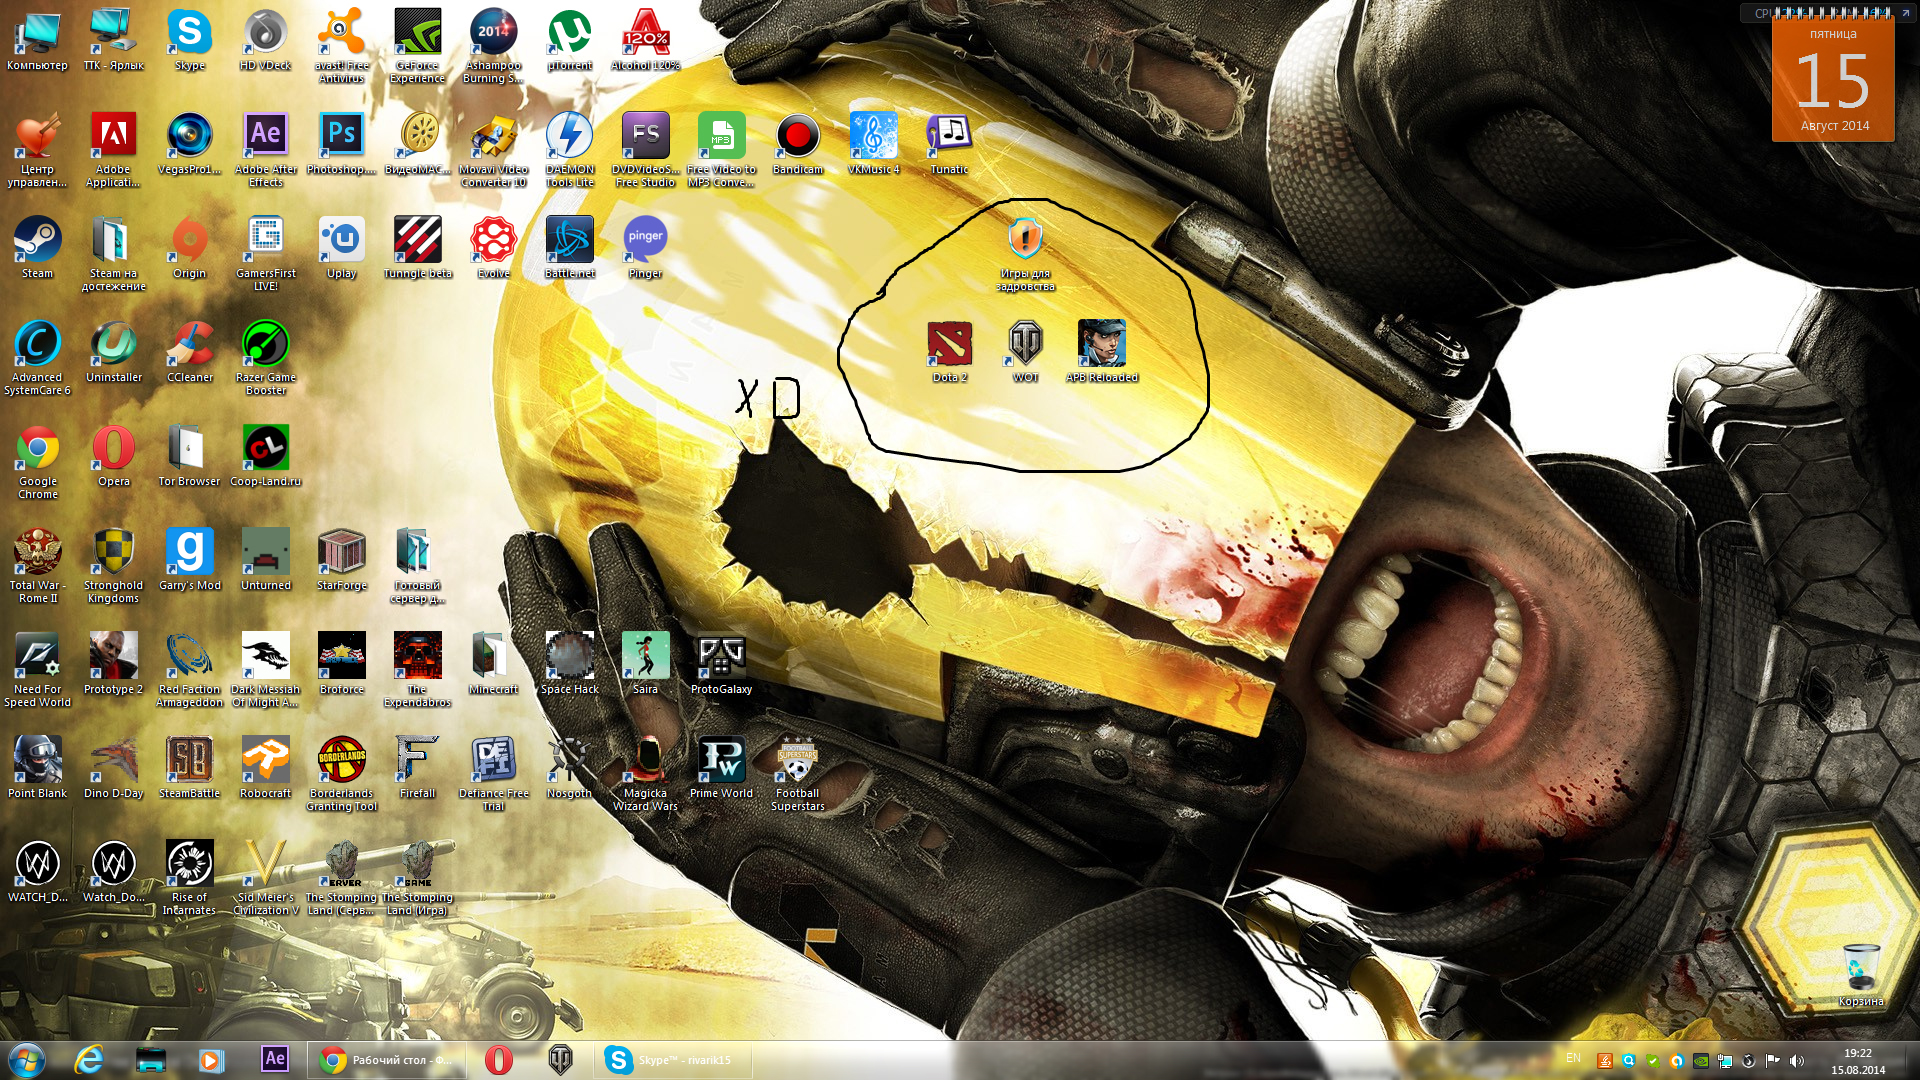Open Opera from the taskbar
Image resolution: width=1920 pixels, height=1080 pixels.
498,1060
